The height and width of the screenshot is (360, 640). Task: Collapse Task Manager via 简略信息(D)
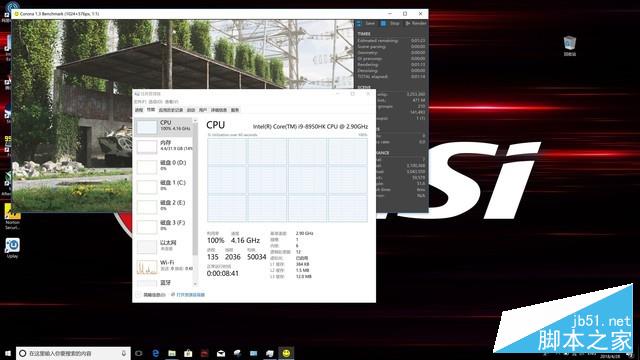click(x=151, y=295)
